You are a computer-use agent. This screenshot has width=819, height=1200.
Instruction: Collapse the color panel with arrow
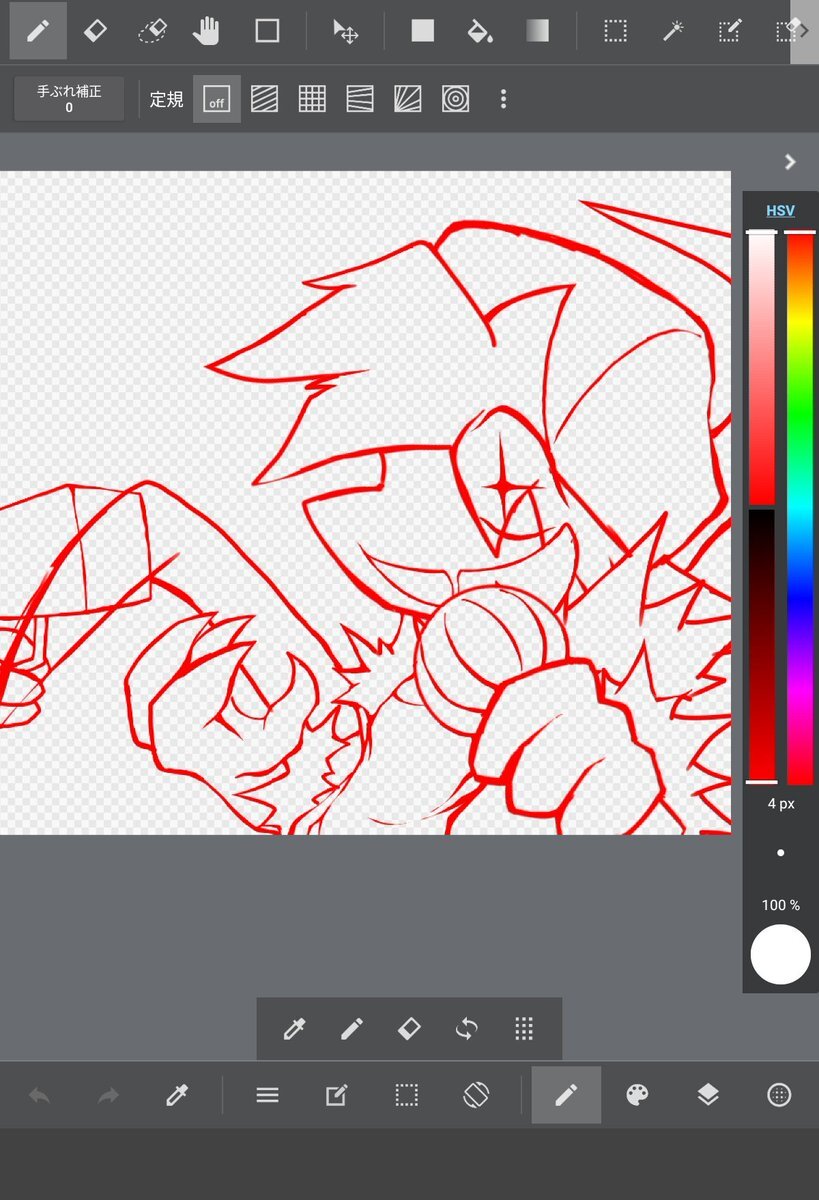click(790, 162)
